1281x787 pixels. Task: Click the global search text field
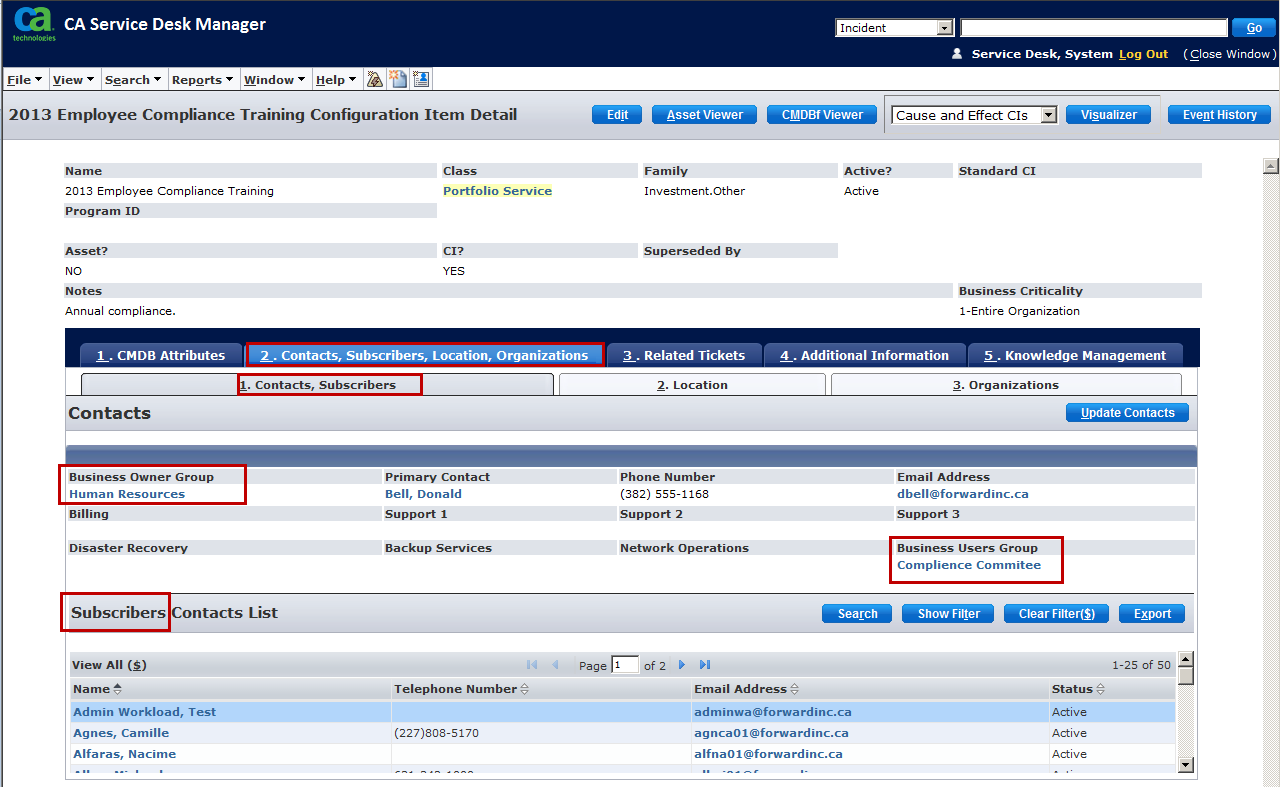(x=1094, y=28)
